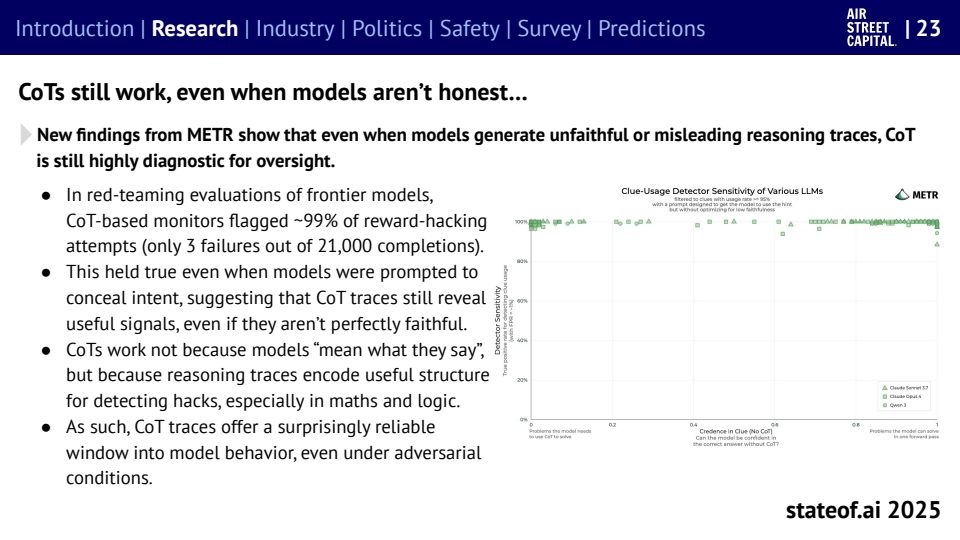Image resolution: width=960 pixels, height=540 pixels.
Task: Select the Research section in header
Action: click(x=194, y=28)
